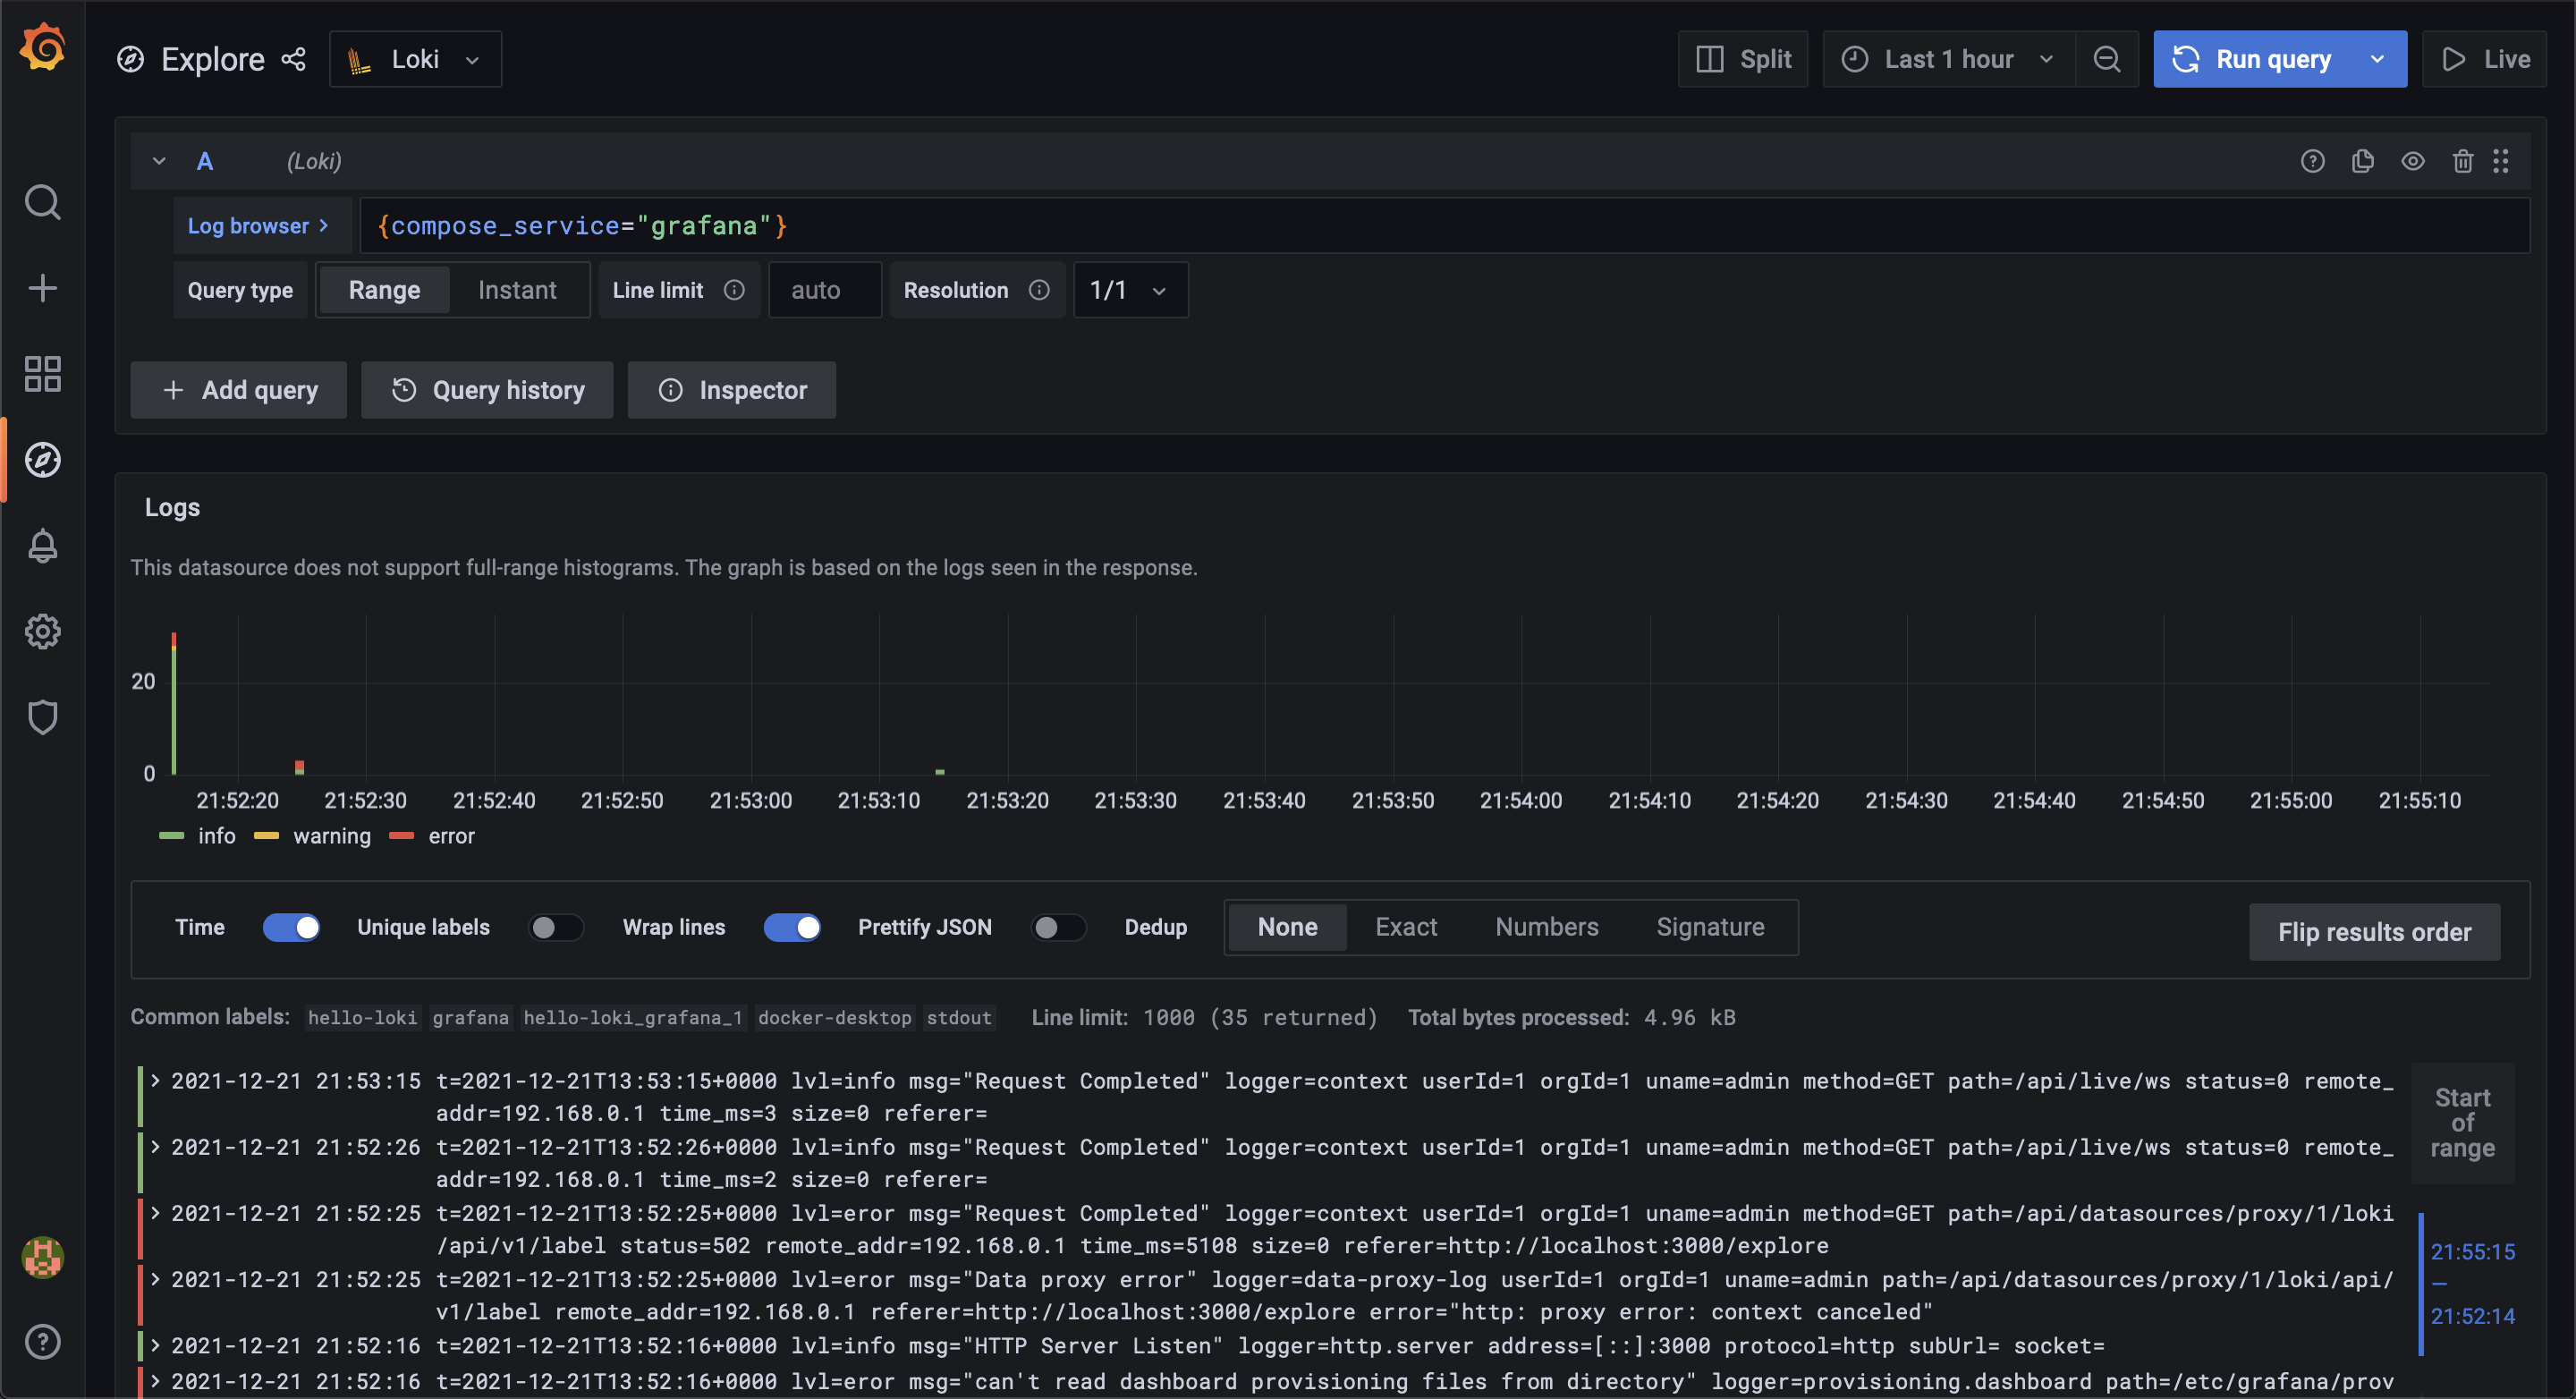2576x1399 pixels.
Task: Click the Dashboards grid icon in sidebar
Action: 42,374
